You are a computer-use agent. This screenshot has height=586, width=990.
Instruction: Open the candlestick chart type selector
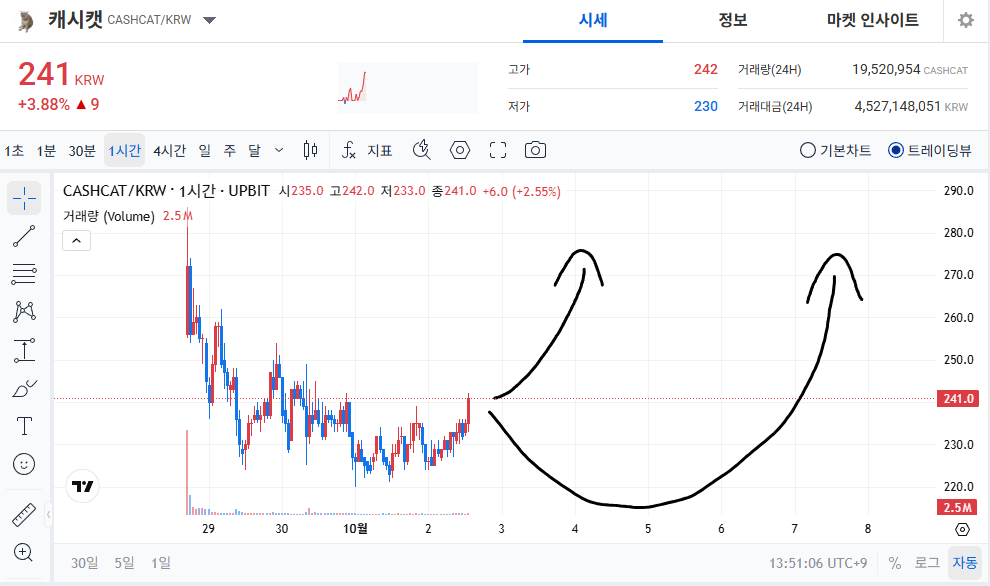310,150
